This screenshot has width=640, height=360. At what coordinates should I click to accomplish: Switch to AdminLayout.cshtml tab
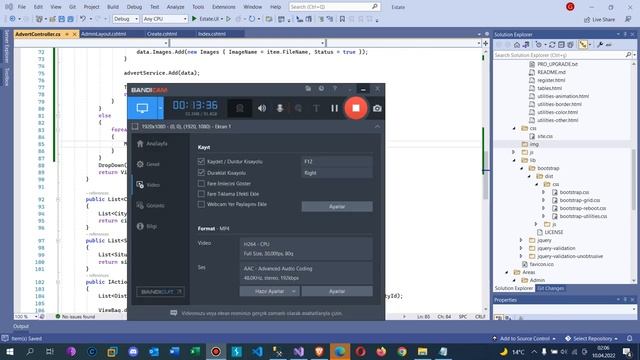point(104,34)
